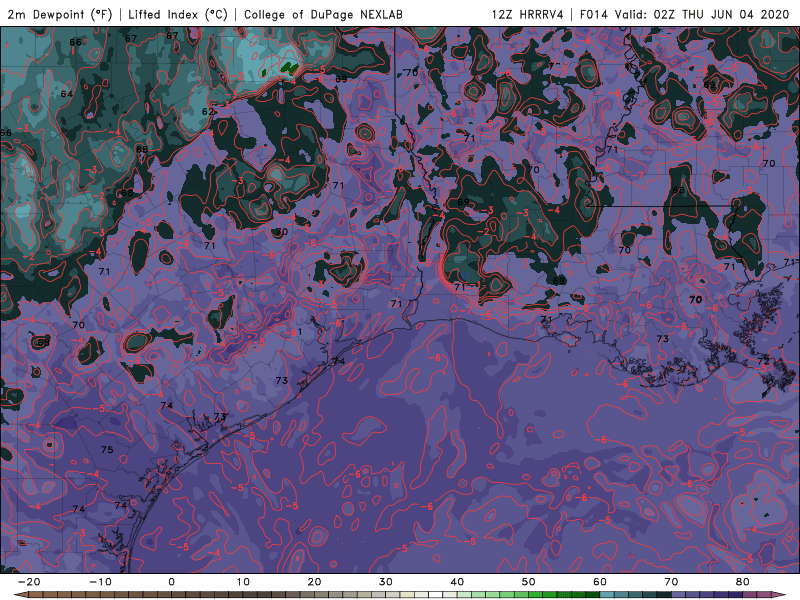The height and width of the screenshot is (600, 800).
Task: Click the dewpoint value 64 on the map
Action: (x=66, y=94)
